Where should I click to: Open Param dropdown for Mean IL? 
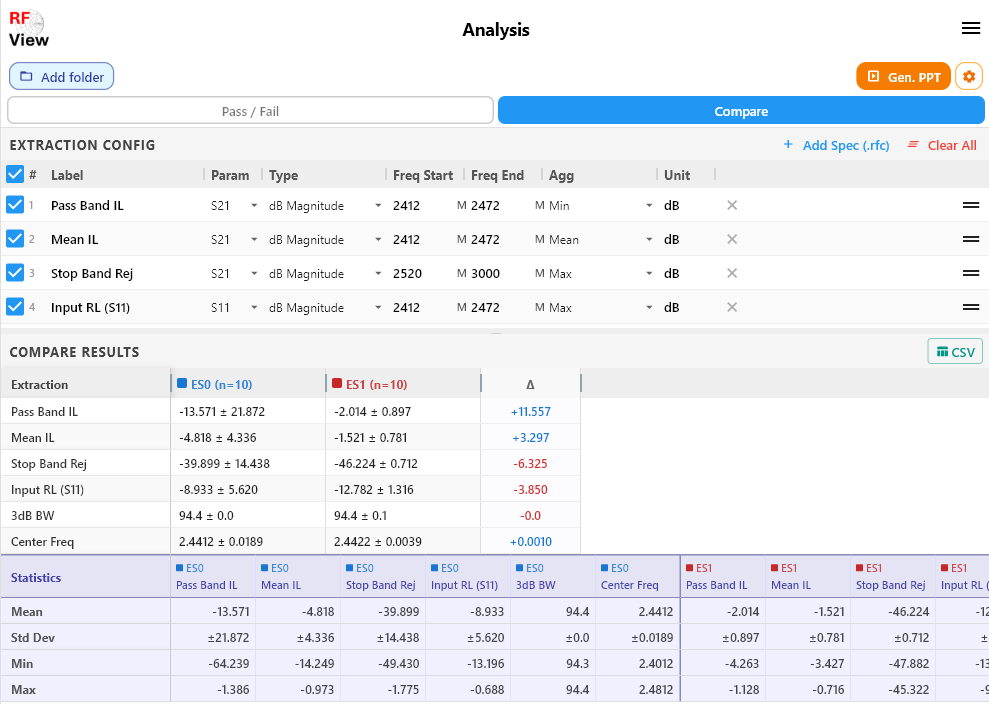234,240
